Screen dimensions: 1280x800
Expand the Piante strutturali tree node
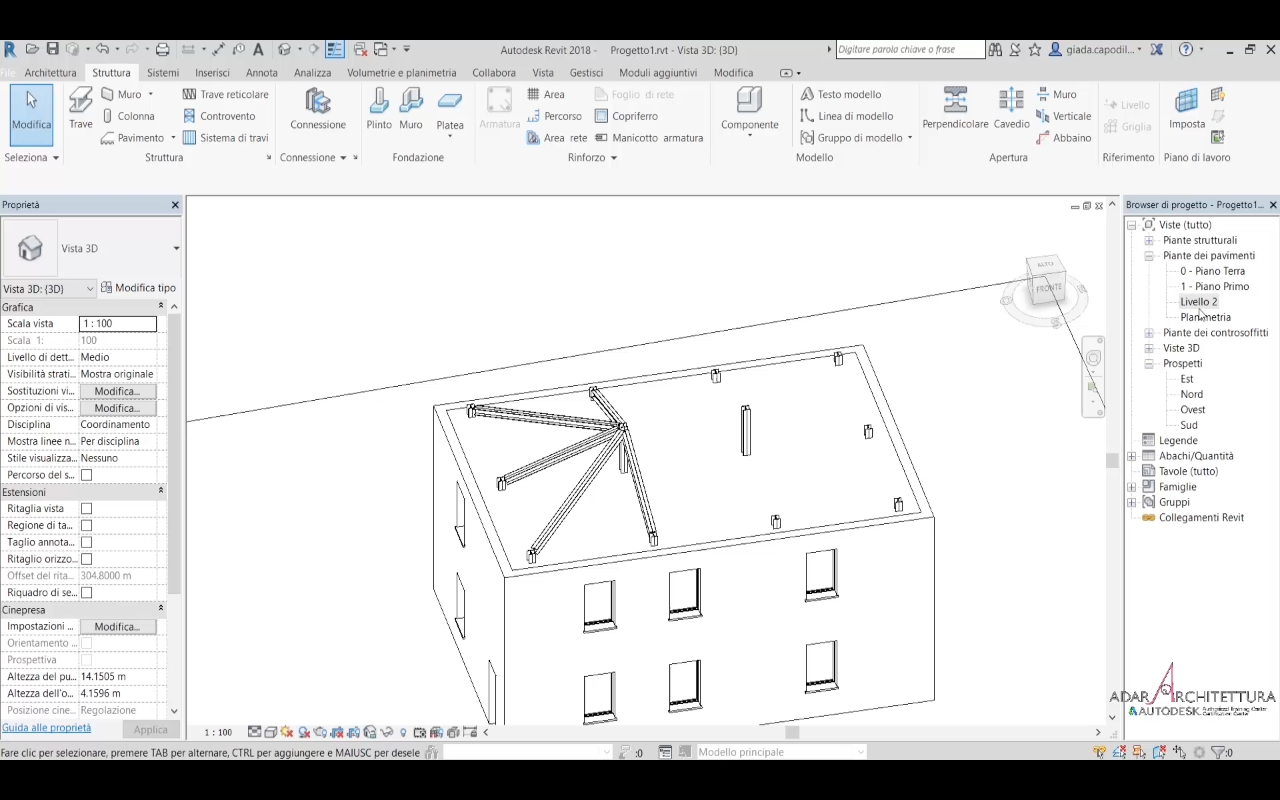click(1149, 240)
